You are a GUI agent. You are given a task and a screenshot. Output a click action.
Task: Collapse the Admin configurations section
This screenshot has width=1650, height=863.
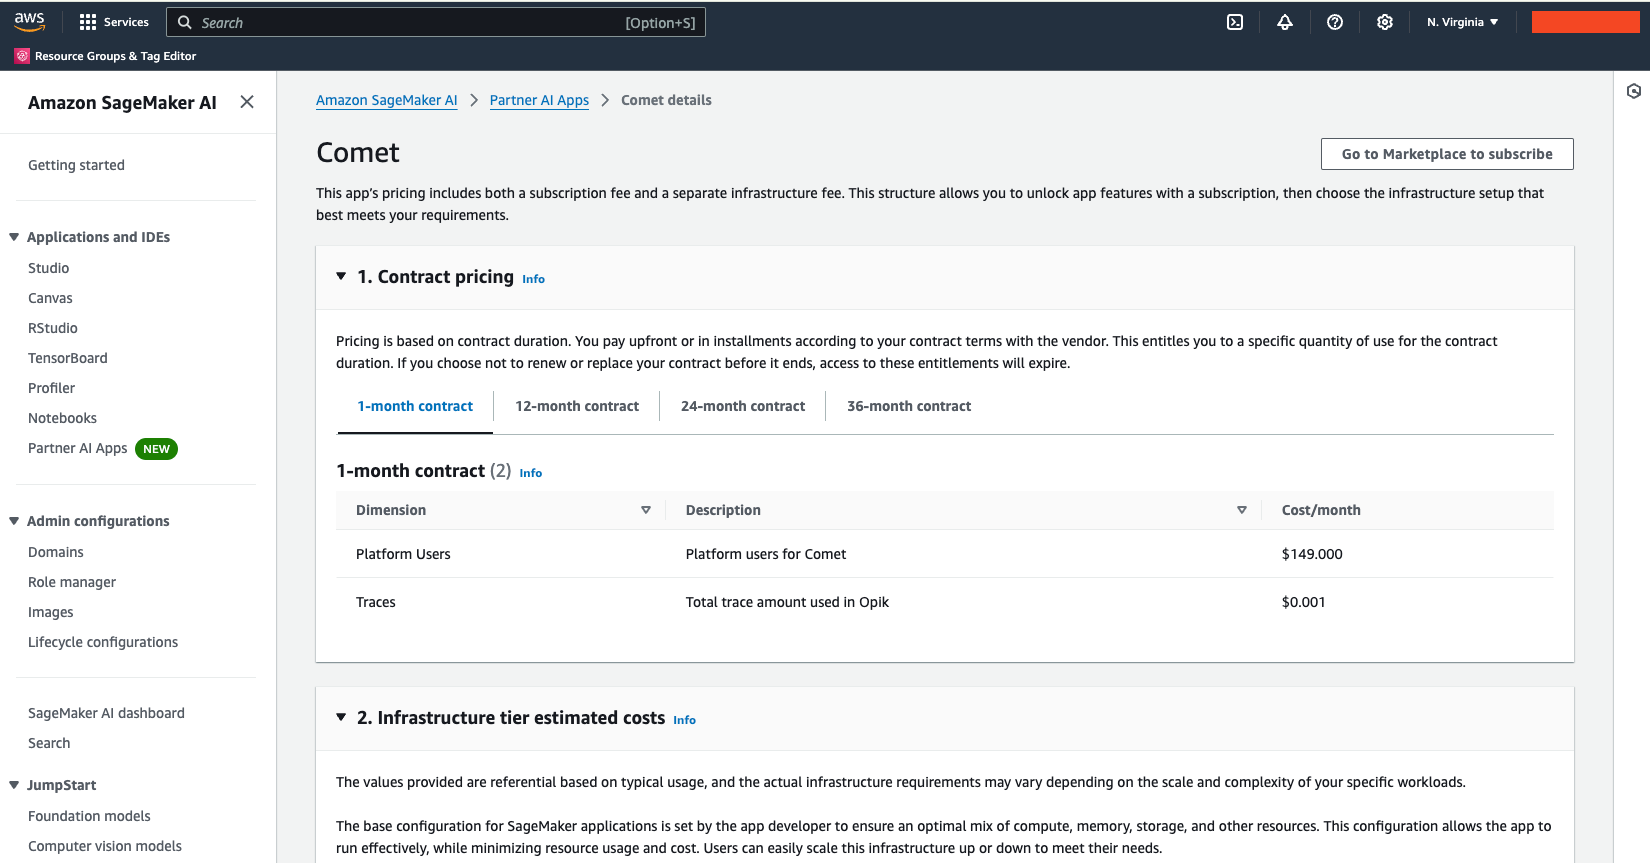(x=14, y=521)
